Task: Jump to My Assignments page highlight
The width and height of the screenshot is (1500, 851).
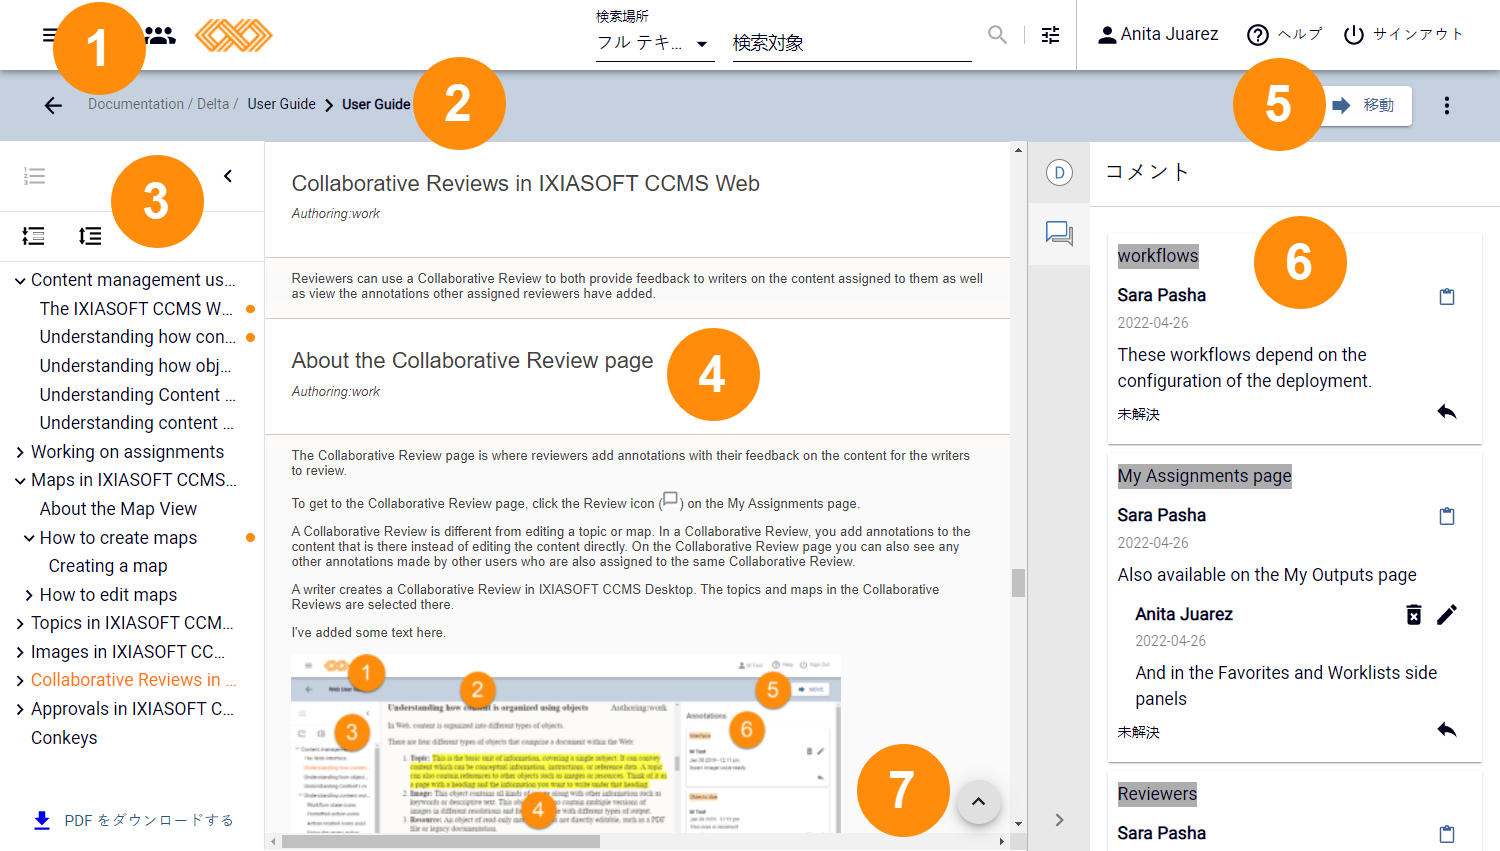Action: pos(1204,476)
